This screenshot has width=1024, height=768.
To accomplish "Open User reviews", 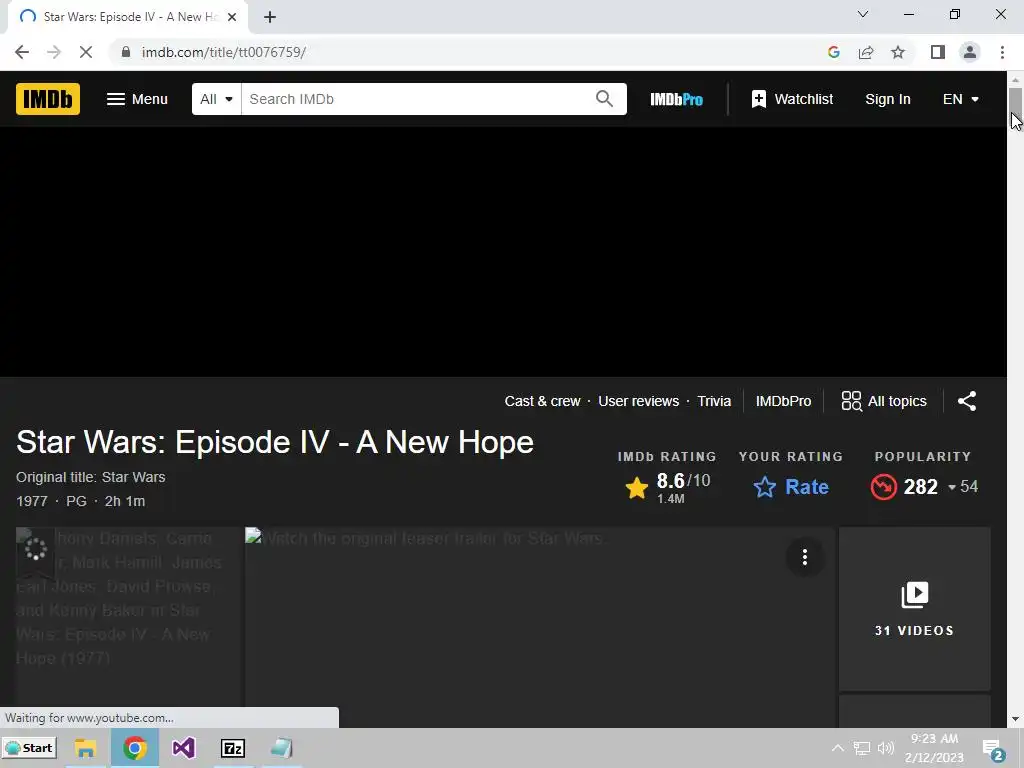I will click(x=638, y=401).
